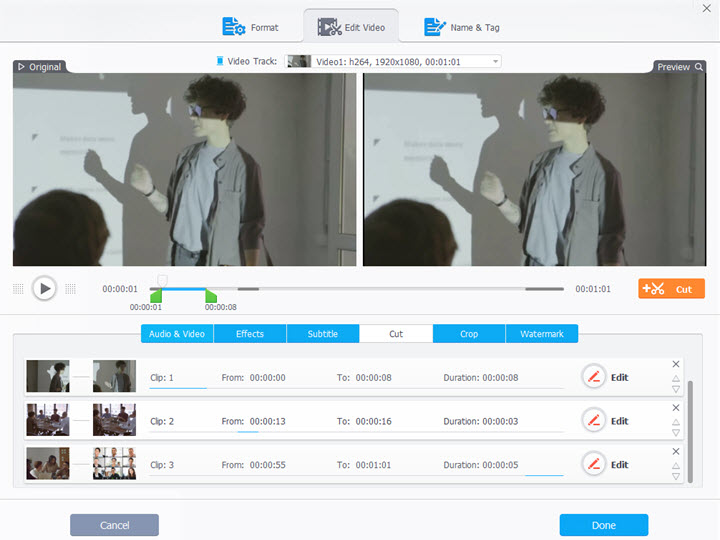Switch to the Crop tab
720x540 pixels.
[469, 334]
